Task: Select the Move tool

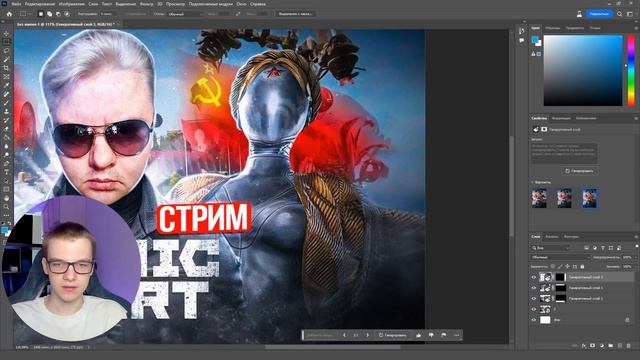Action: 6,33
